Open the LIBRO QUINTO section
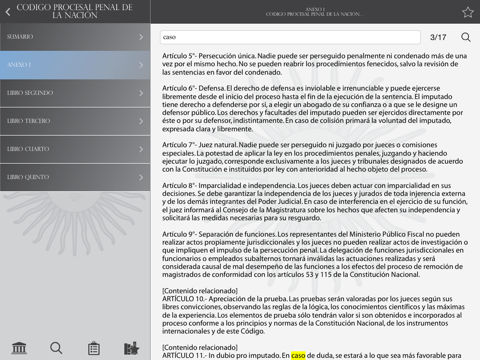Image resolution: width=480 pixels, height=360 pixels. click(x=75, y=177)
